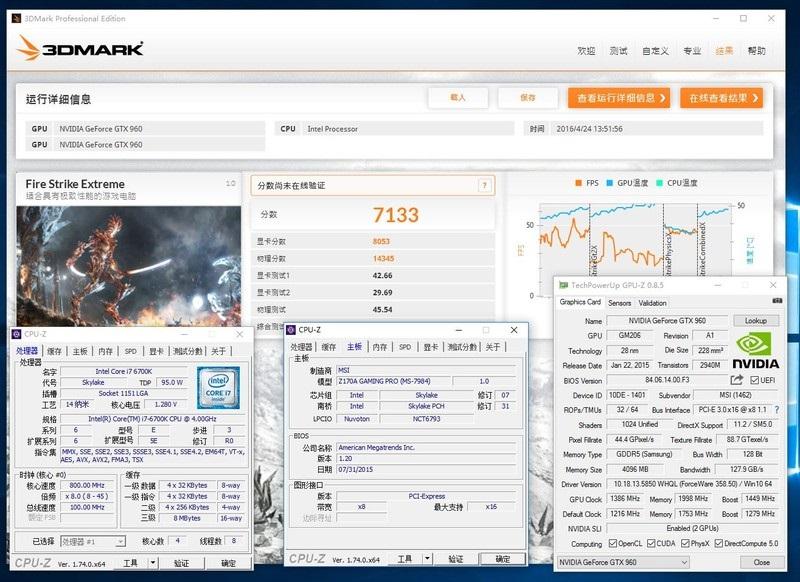800x582 pixels.
Task: Click the score value 7133
Action: [395, 215]
